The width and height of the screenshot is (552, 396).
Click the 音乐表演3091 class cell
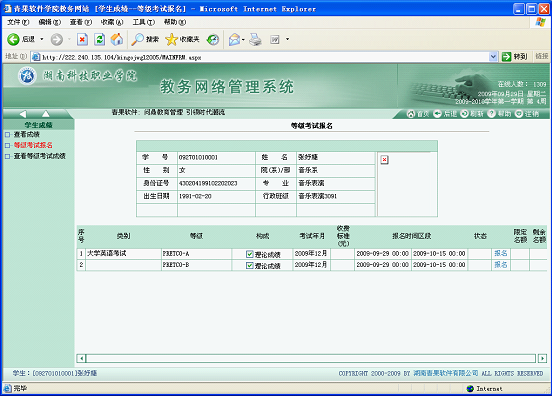tap(336, 196)
